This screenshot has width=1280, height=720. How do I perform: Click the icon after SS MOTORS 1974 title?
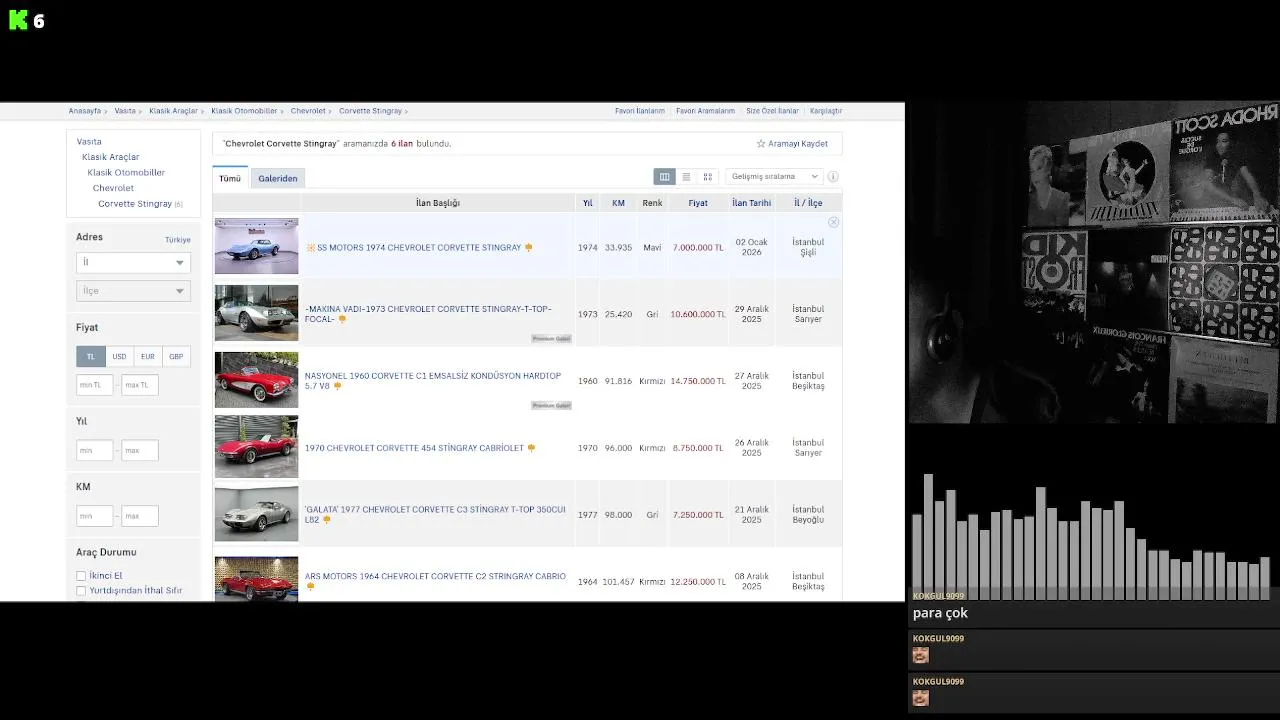click(529, 248)
